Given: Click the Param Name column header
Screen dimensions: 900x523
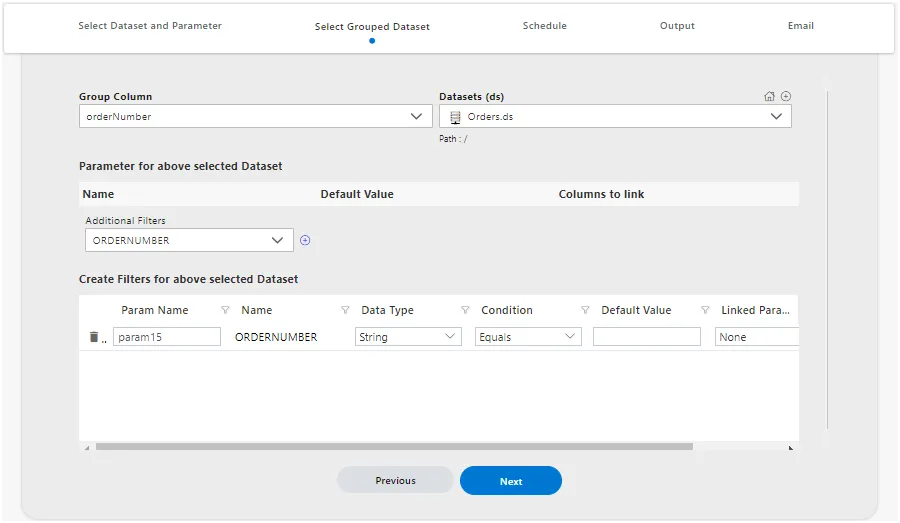Looking at the screenshot, I should coord(154,310).
